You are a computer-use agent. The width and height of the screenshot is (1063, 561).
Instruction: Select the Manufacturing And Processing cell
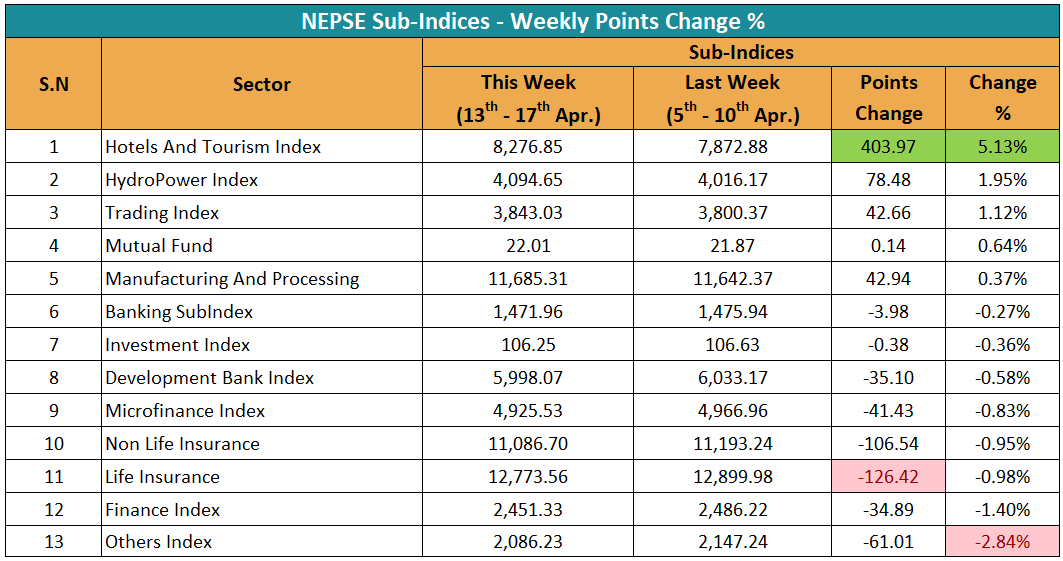click(x=232, y=279)
